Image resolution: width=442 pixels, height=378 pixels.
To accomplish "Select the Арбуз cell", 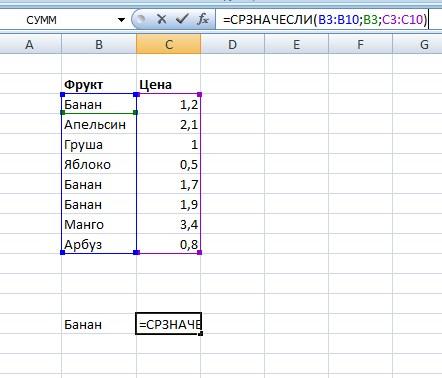I will (x=99, y=244).
